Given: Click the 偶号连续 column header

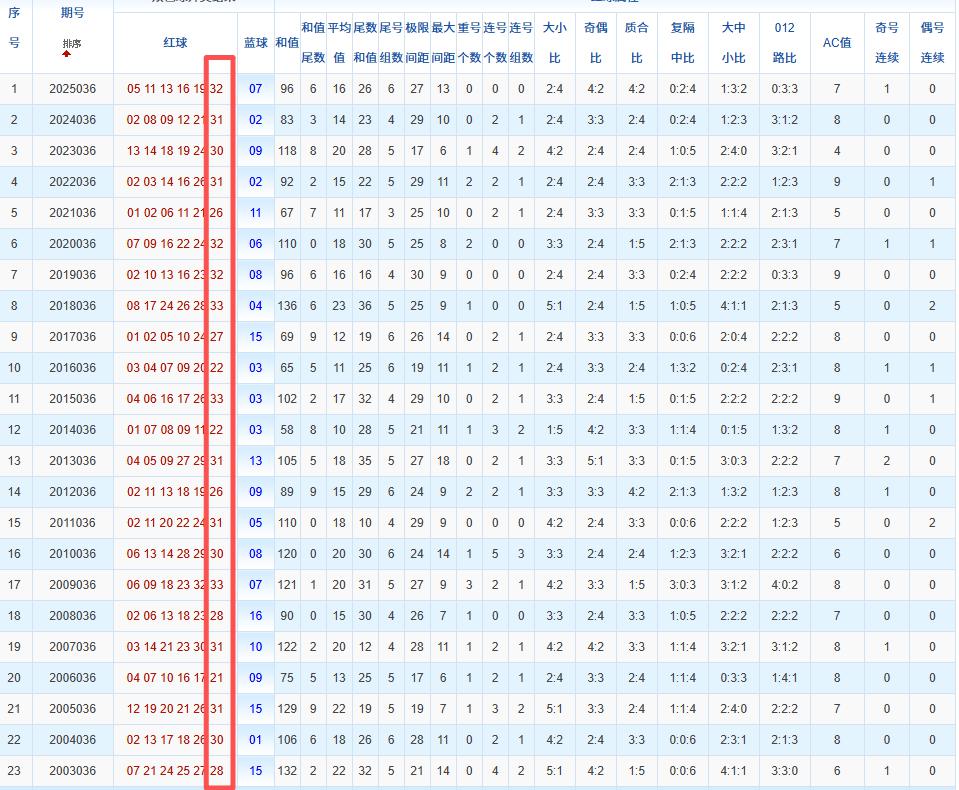Looking at the screenshot, I should pyautogui.click(x=932, y=43).
